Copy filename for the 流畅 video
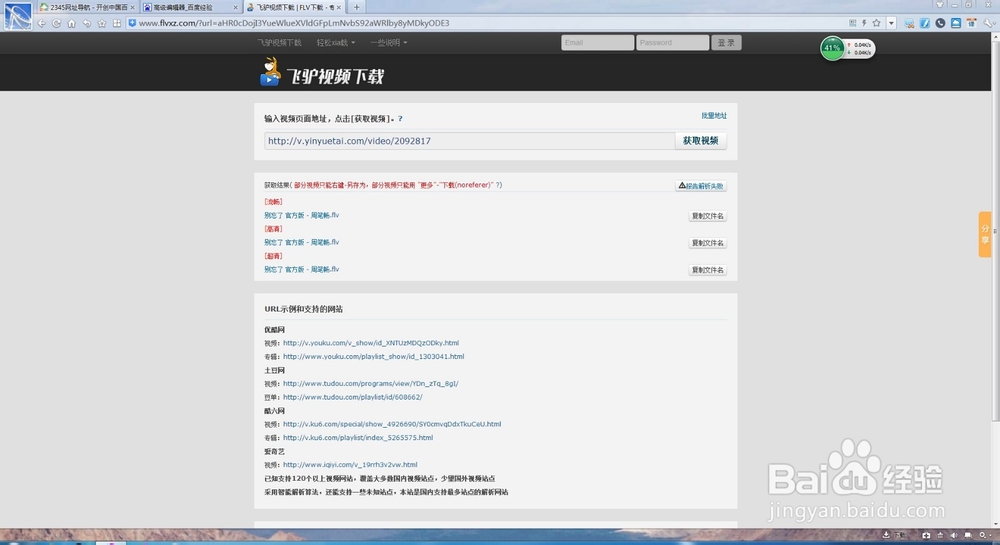This screenshot has height=545, width=1000. click(x=707, y=216)
